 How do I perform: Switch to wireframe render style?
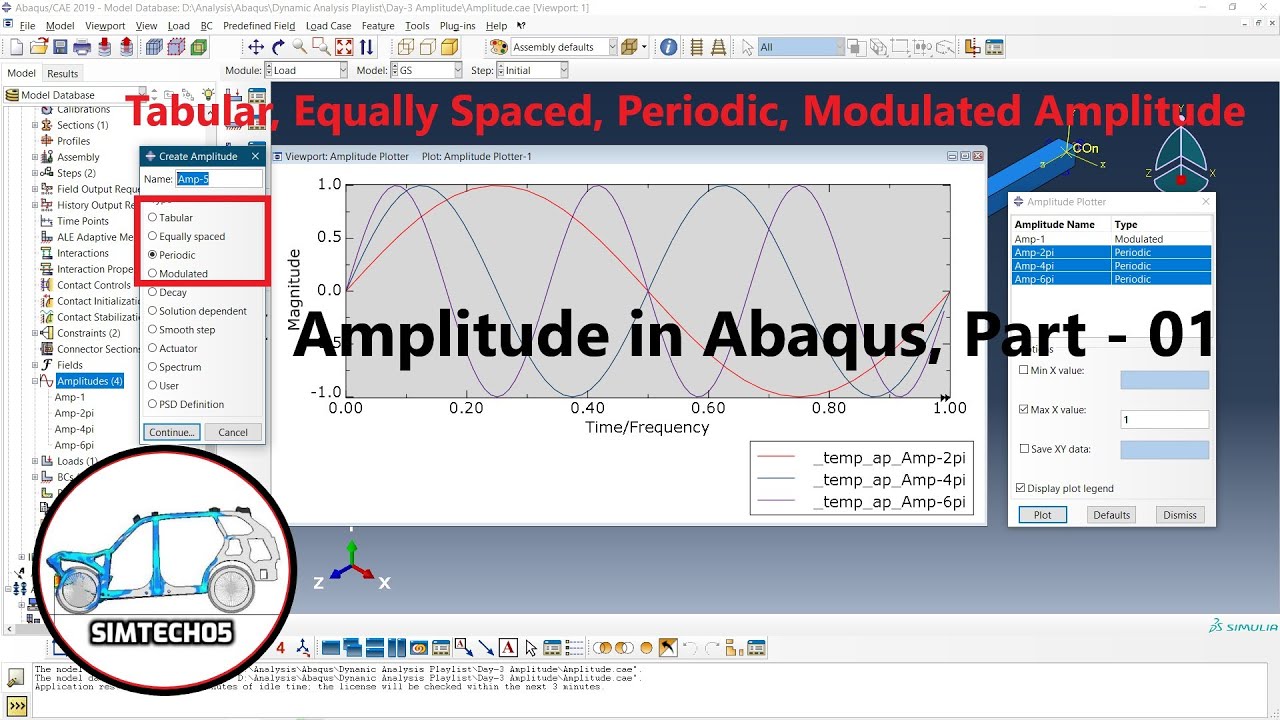(405, 47)
